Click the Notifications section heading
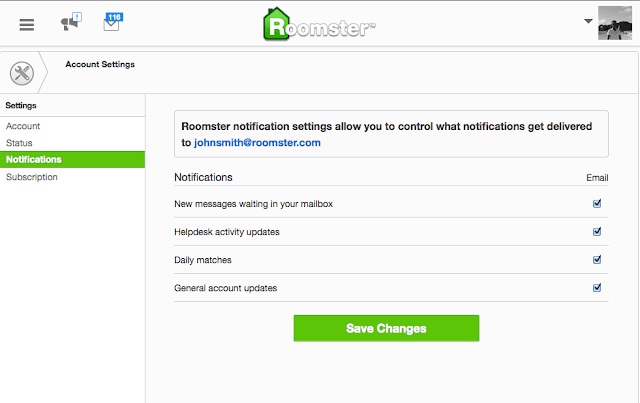 tap(203, 177)
